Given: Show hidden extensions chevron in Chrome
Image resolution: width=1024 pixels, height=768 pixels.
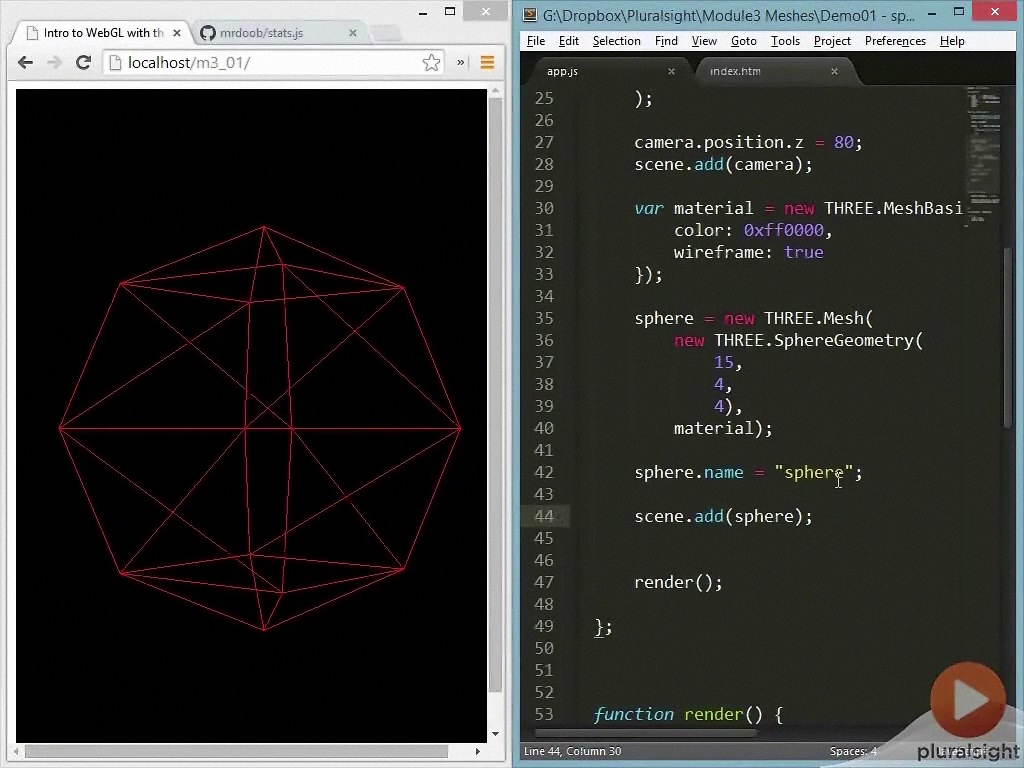Looking at the screenshot, I should 461,63.
